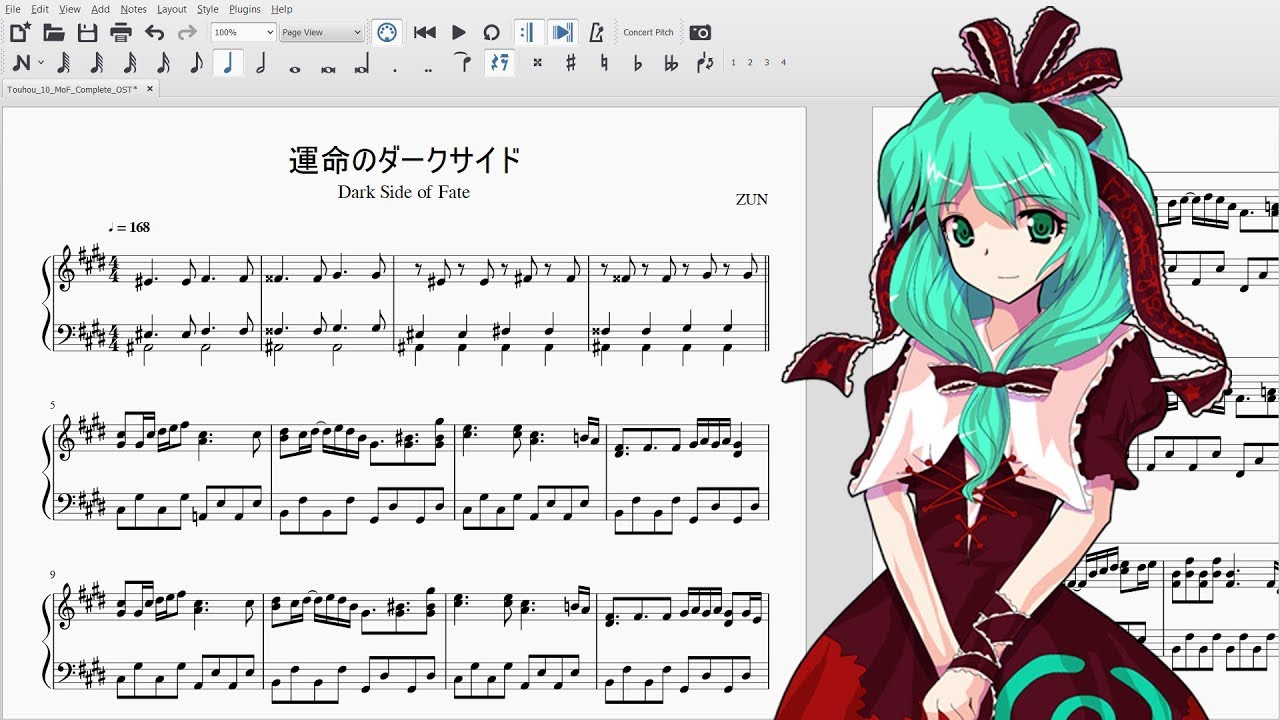The width and height of the screenshot is (1280, 720).
Task: Open a score file with the folder icon
Action: (x=54, y=32)
